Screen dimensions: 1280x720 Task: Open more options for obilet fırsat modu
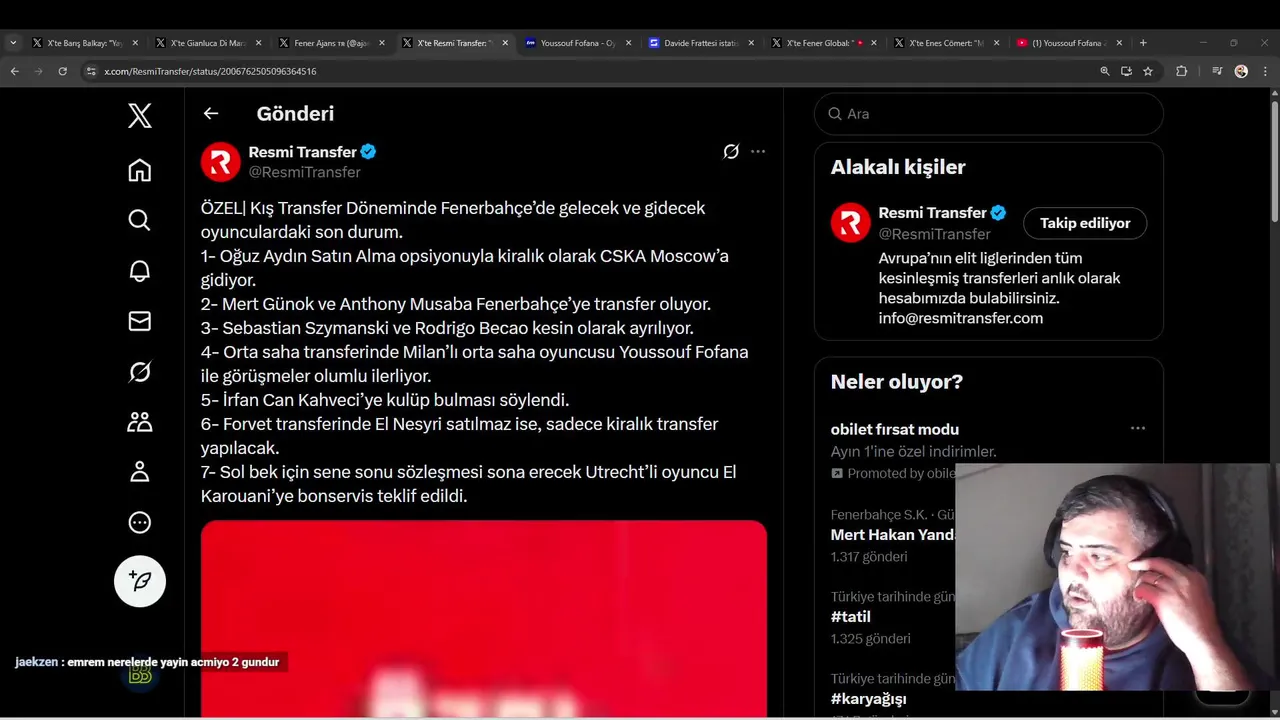1138,428
